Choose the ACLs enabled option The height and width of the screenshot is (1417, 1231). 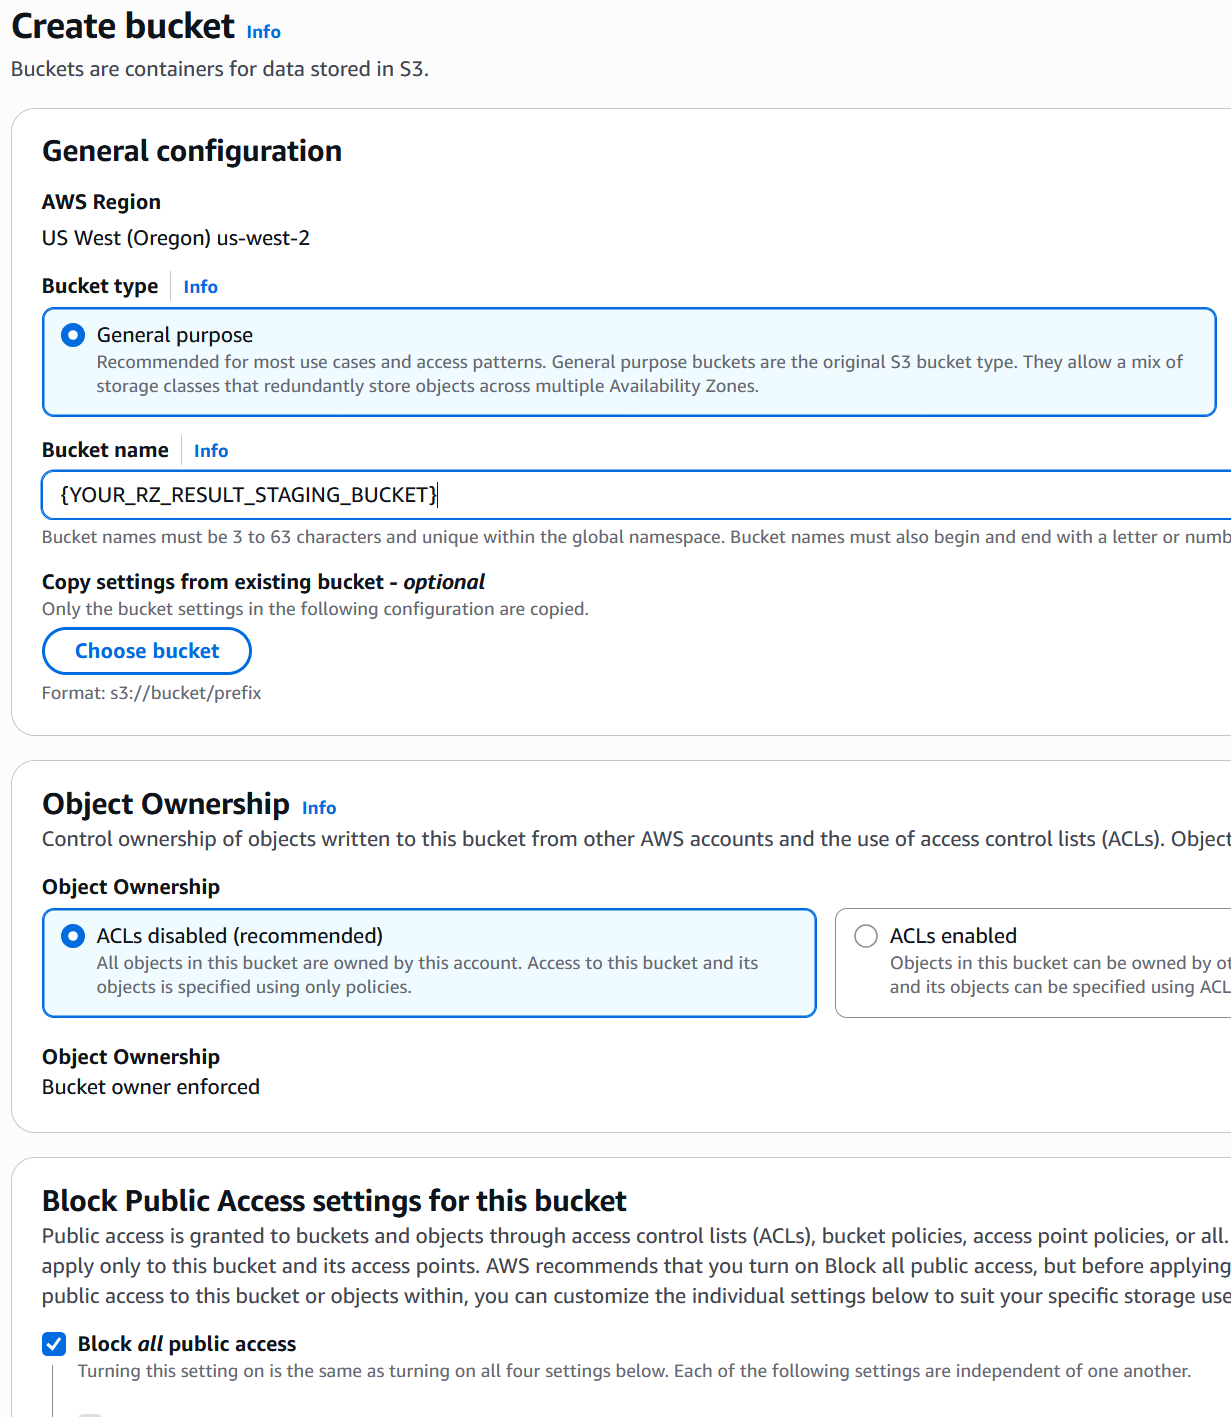click(865, 936)
